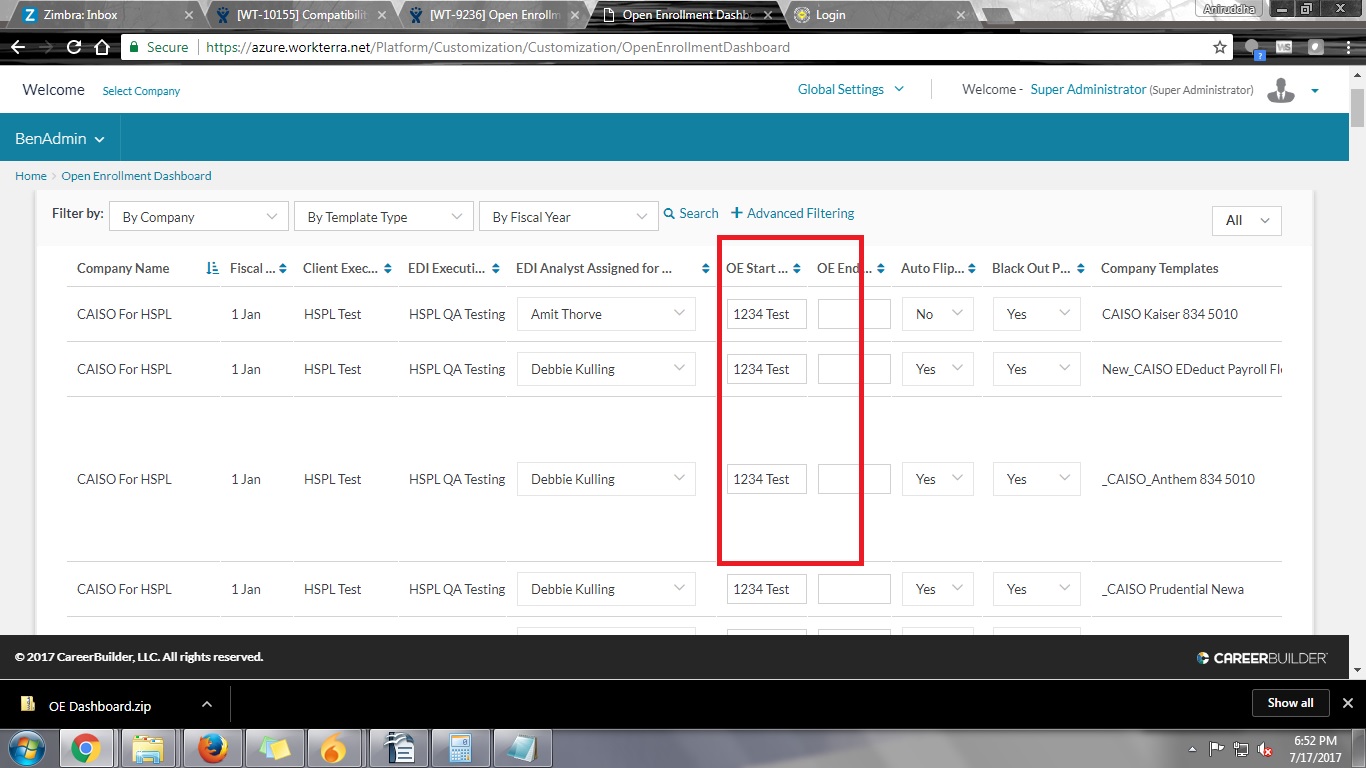Open Firefox from the Windows taskbar
The image size is (1366, 768).
(211, 747)
